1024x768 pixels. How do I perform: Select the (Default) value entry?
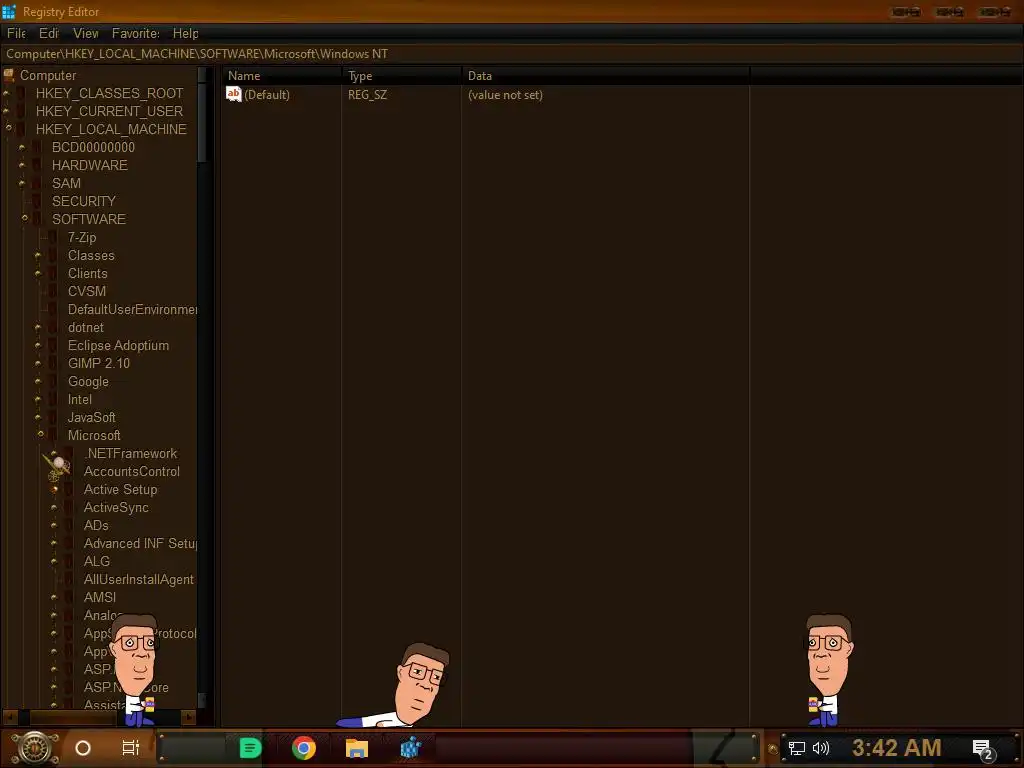pyautogui.click(x=266, y=95)
